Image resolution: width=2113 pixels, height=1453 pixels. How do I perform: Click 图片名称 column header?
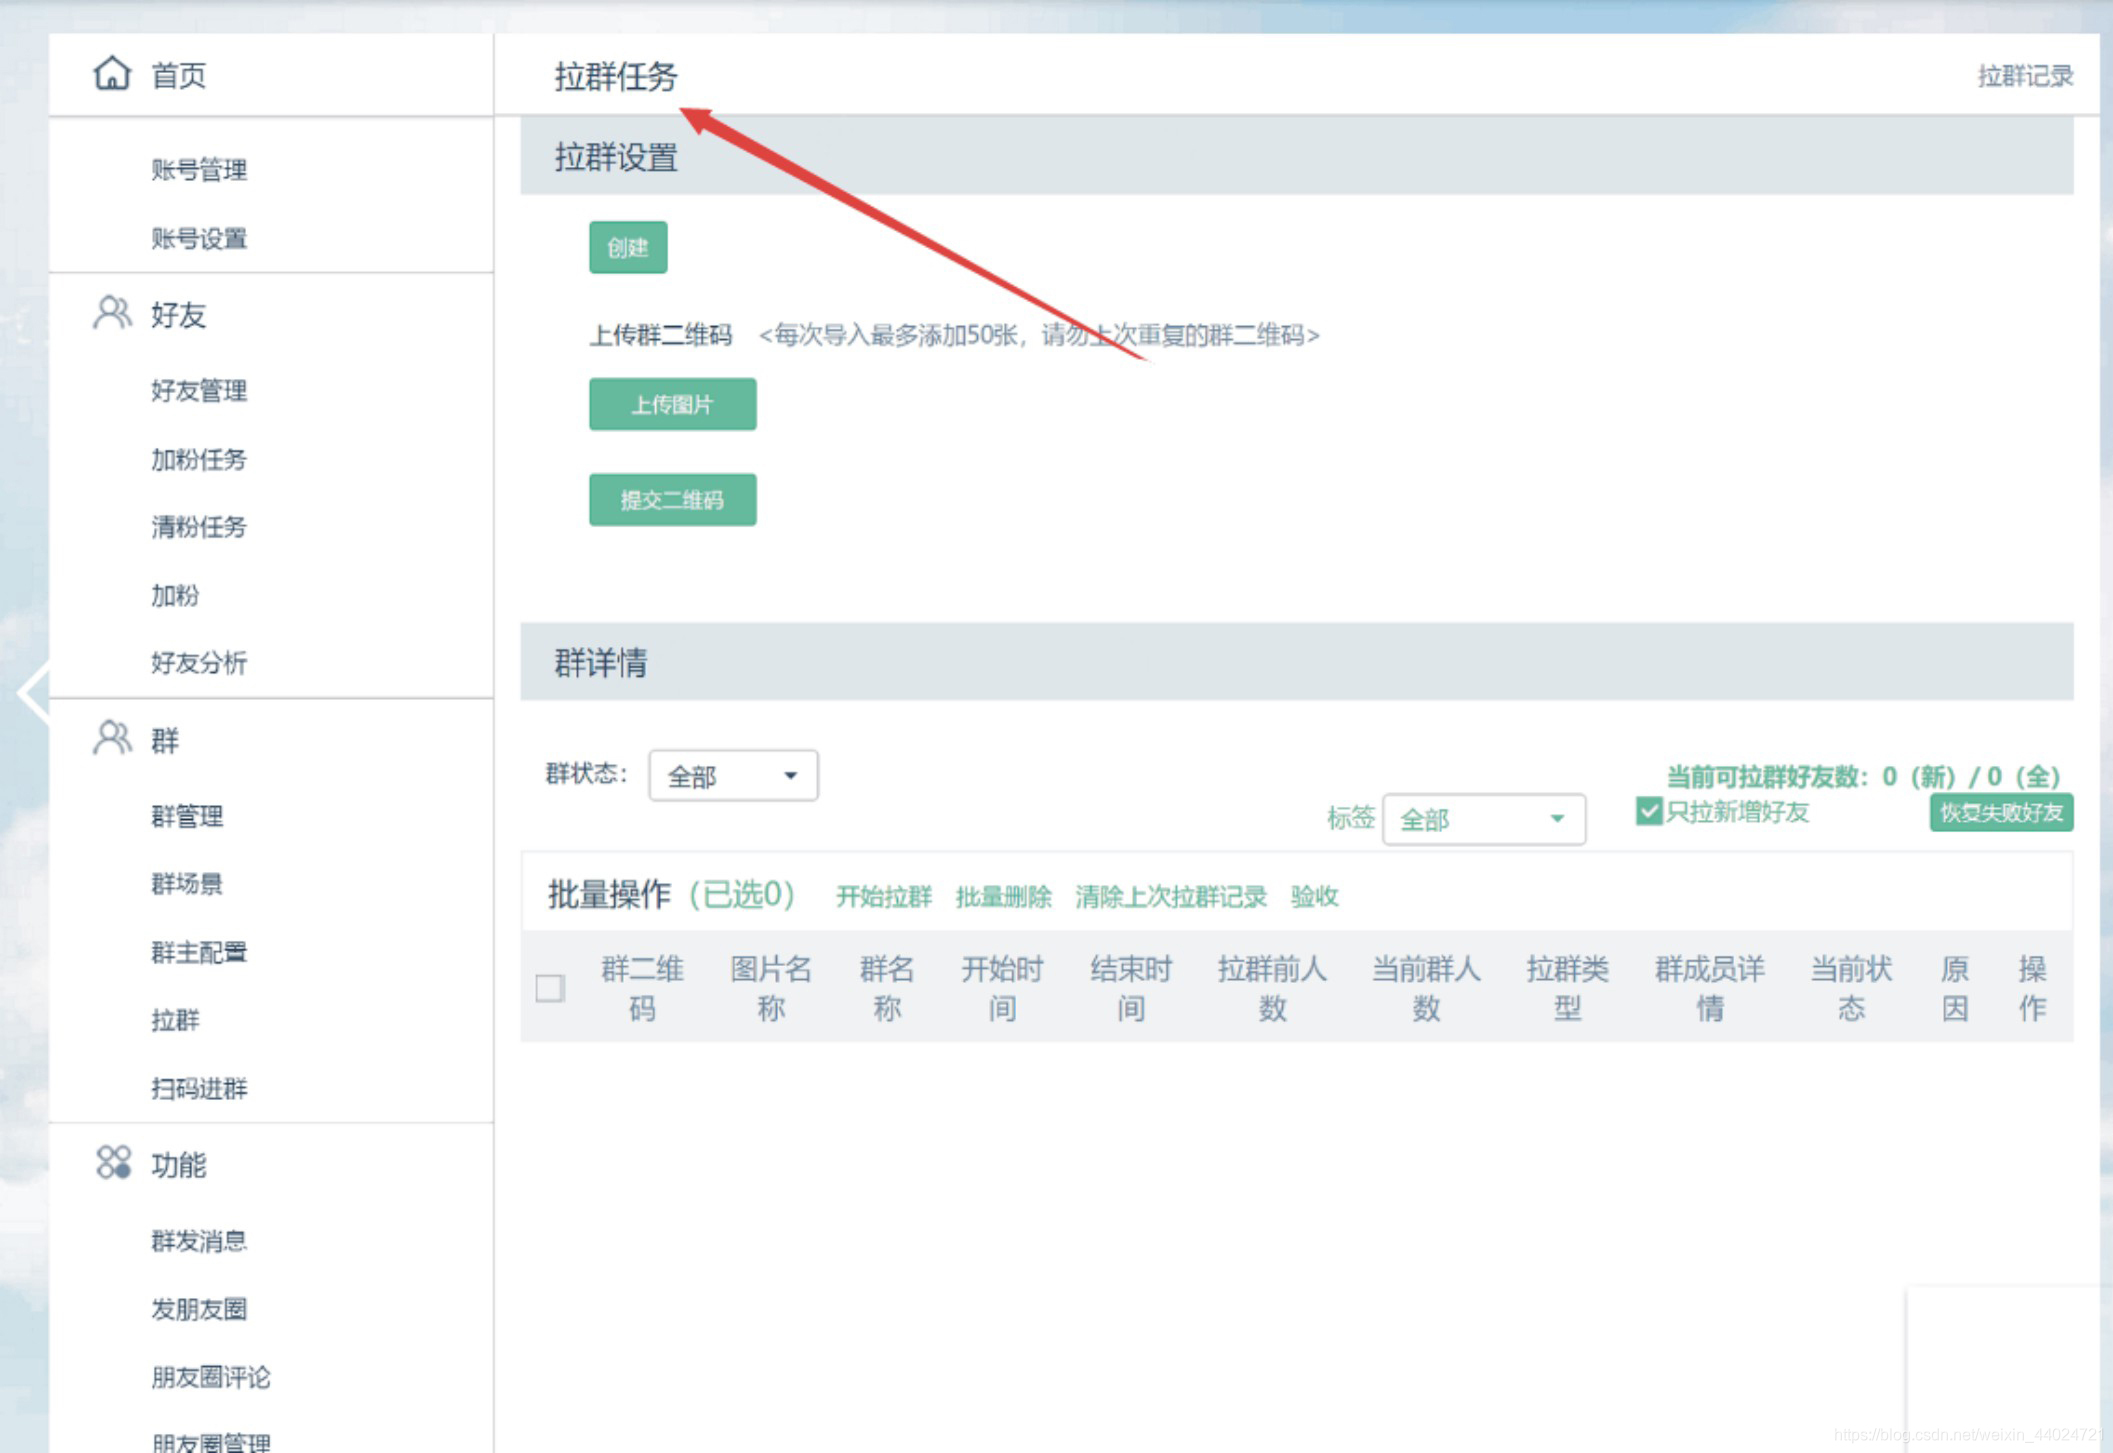pyautogui.click(x=771, y=988)
